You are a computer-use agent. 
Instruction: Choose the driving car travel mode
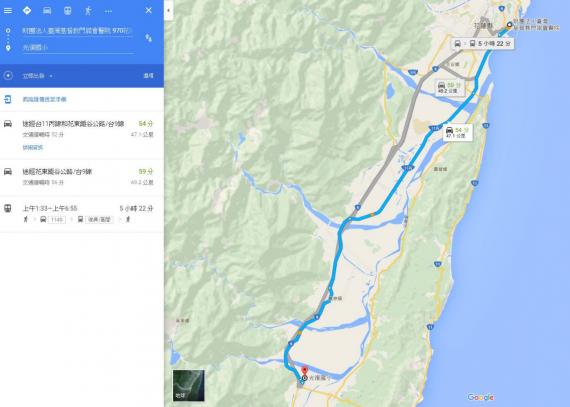47,11
